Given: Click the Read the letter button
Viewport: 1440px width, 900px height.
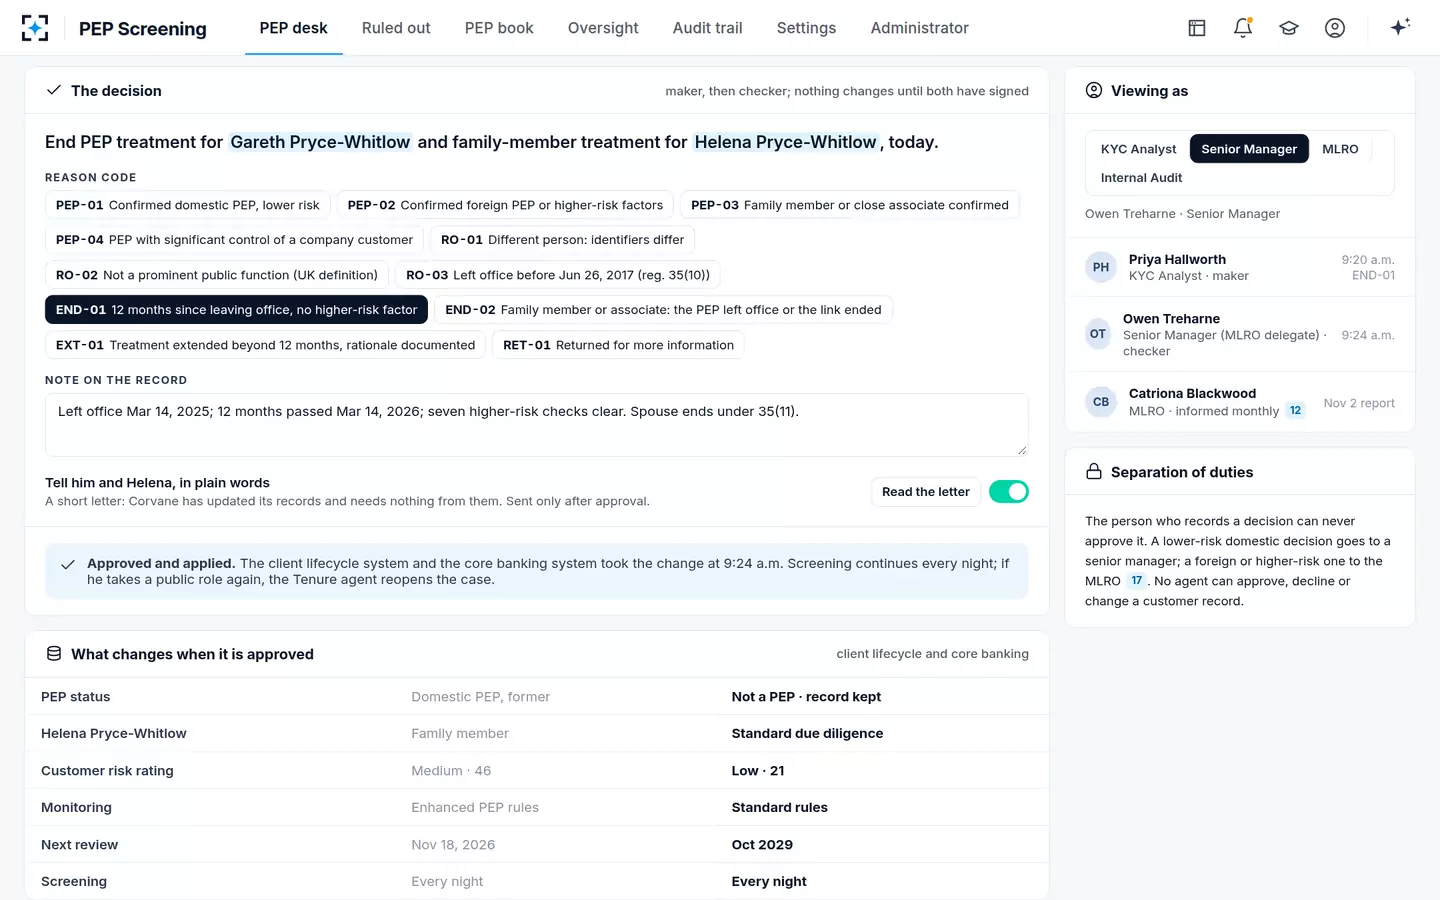Looking at the screenshot, I should 925,492.
